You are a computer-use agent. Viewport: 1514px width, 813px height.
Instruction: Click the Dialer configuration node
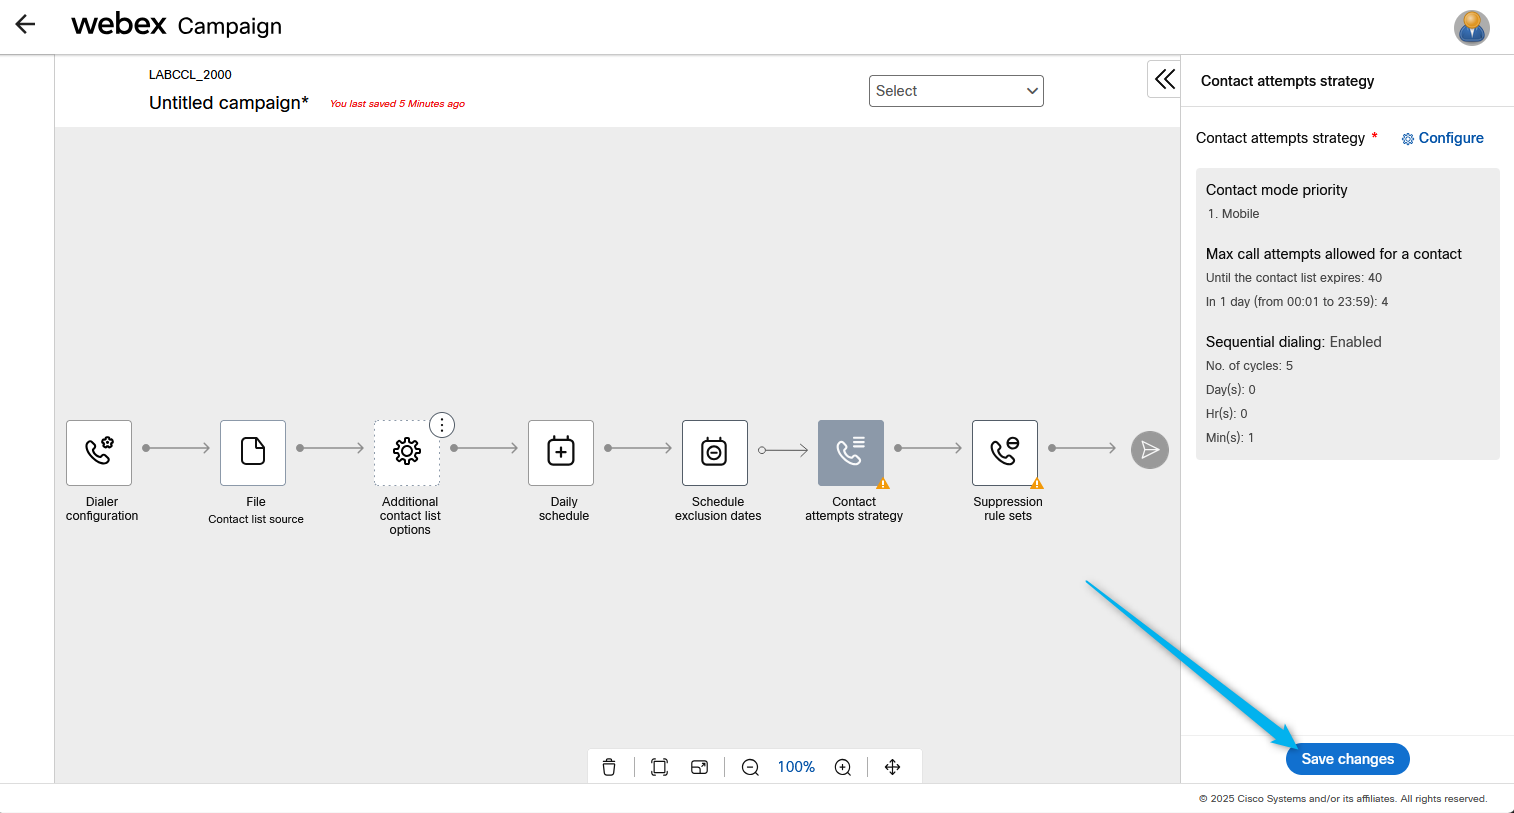pyautogui.click(x=99, y=453)
